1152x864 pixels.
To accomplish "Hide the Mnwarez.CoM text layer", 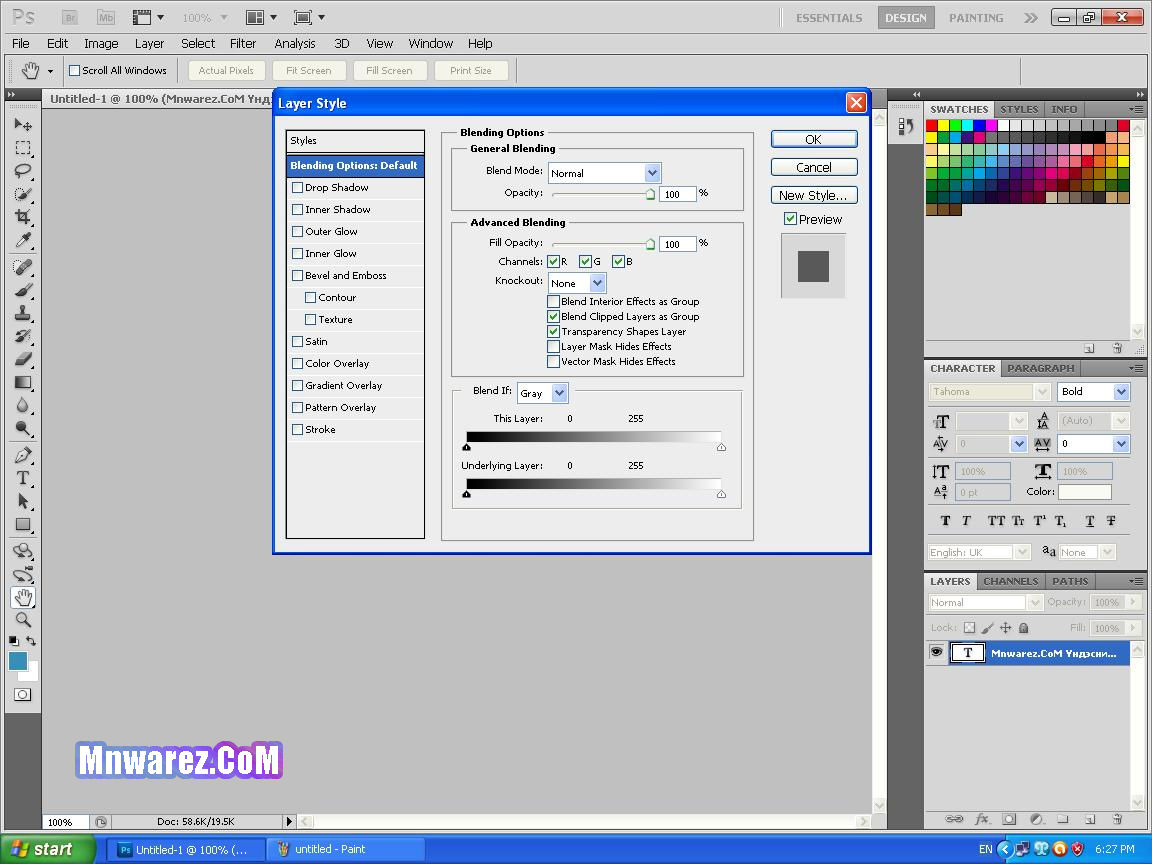I will coord(936,652).
